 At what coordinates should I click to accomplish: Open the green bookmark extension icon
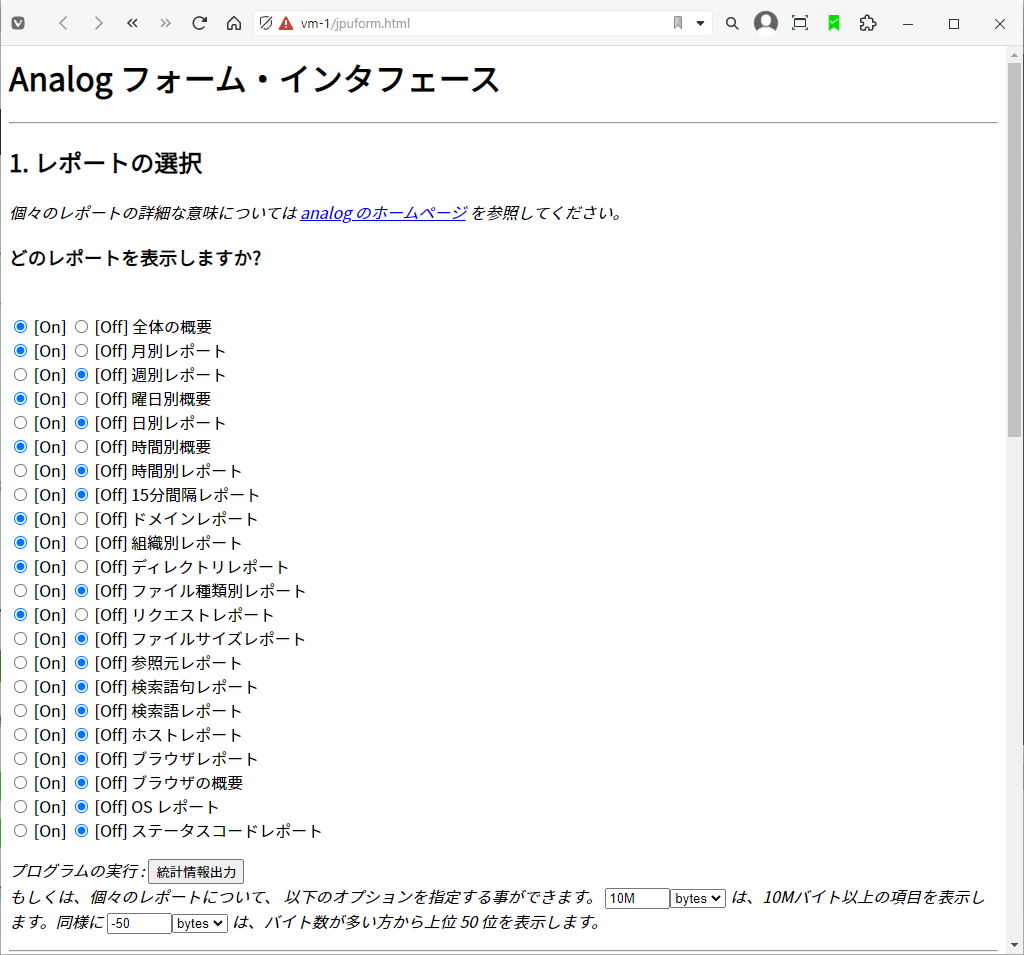tap(834, 24)
